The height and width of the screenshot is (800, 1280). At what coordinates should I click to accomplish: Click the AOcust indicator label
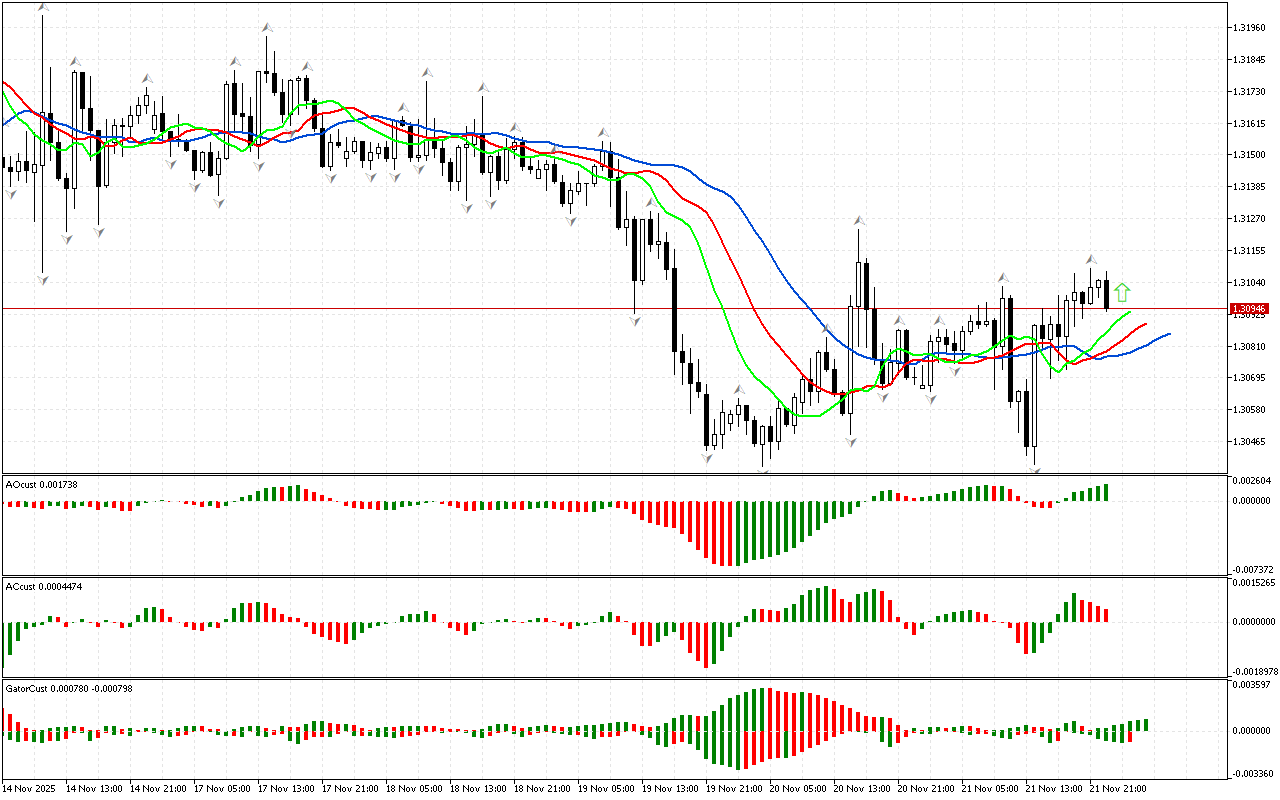(x=42, y=484)
